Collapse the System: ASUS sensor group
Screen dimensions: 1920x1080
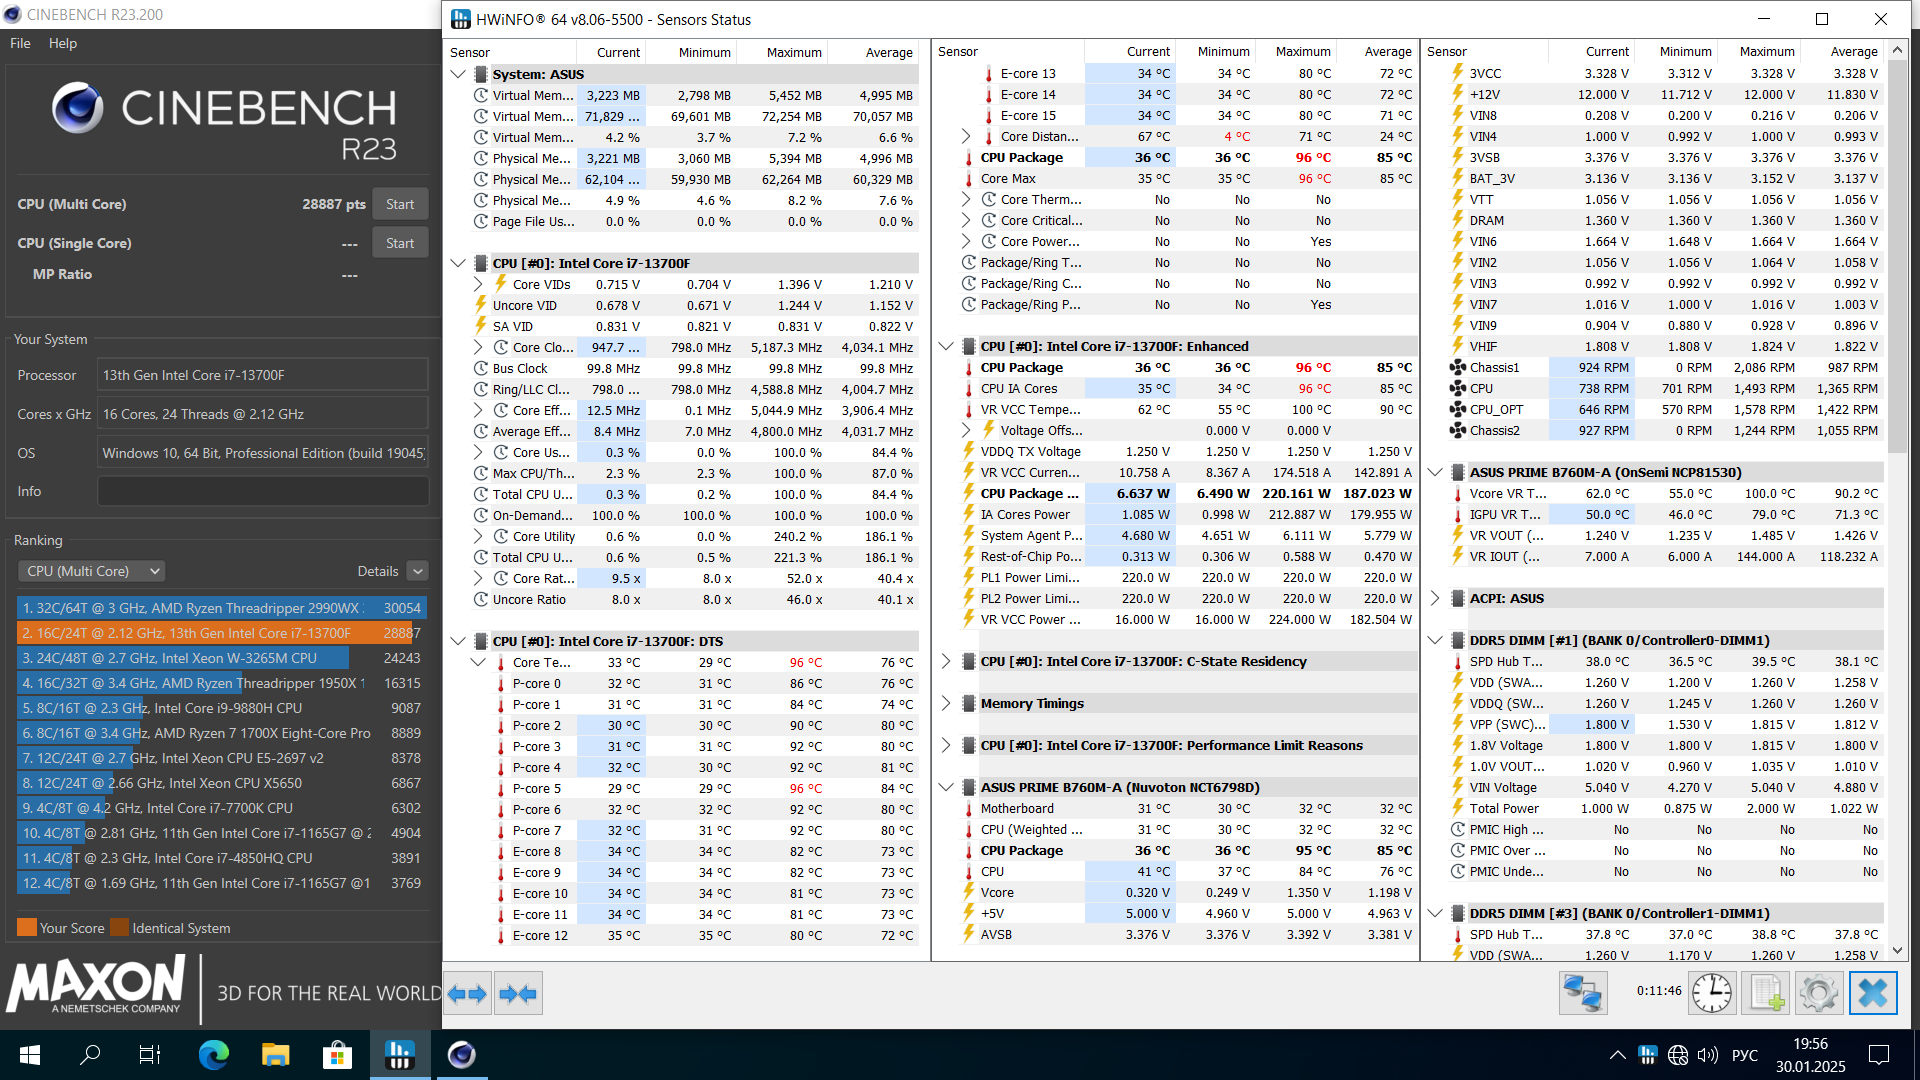tap(458, 74)
